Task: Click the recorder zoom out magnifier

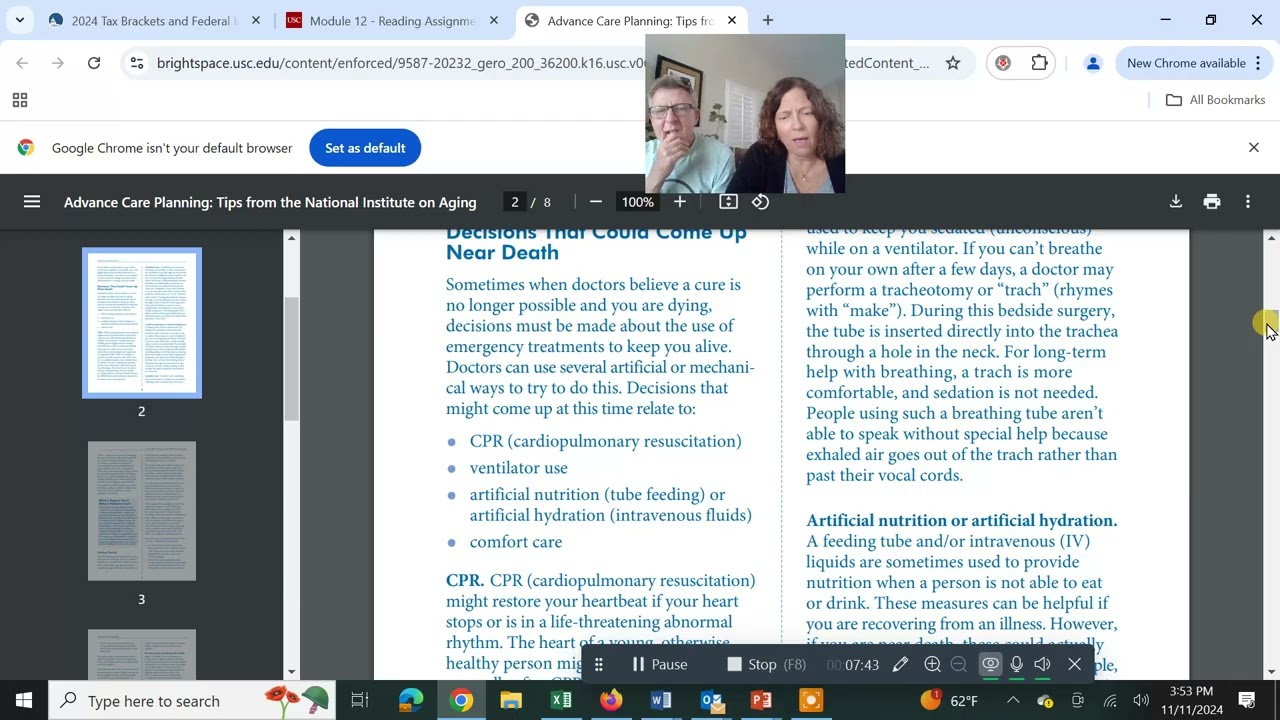Action: click(958, 664)
